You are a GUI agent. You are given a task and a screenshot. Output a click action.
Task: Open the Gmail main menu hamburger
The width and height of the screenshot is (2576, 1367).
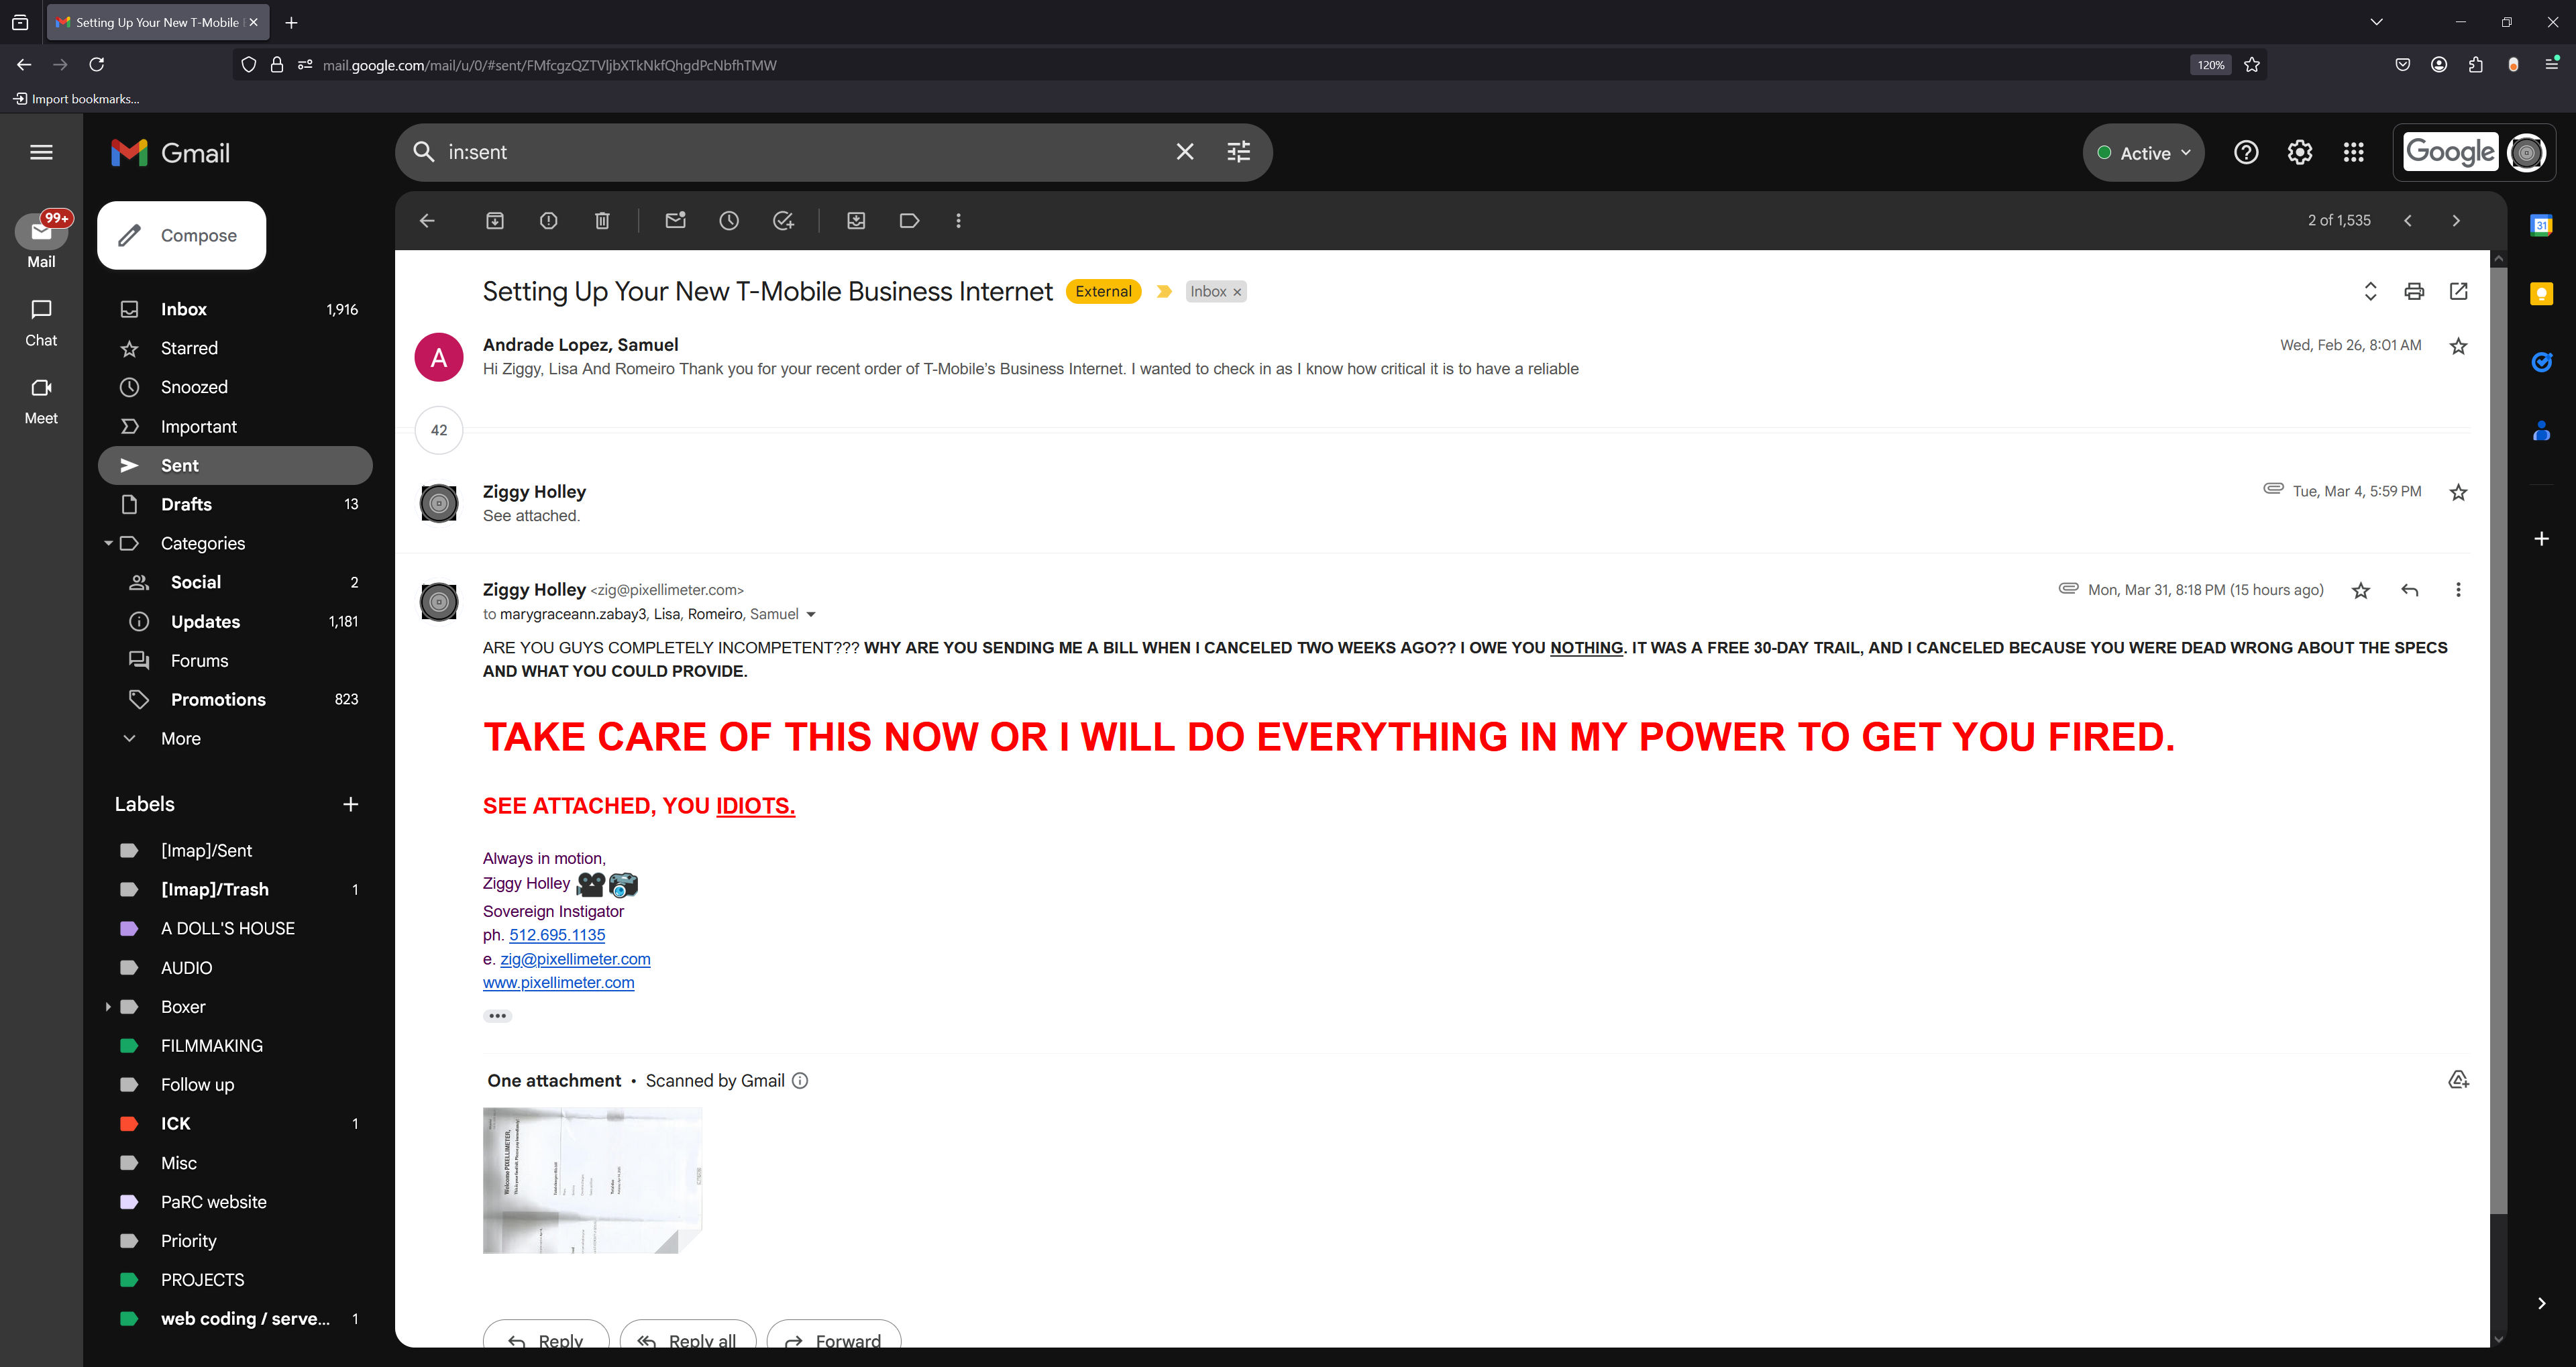[41, 152]
